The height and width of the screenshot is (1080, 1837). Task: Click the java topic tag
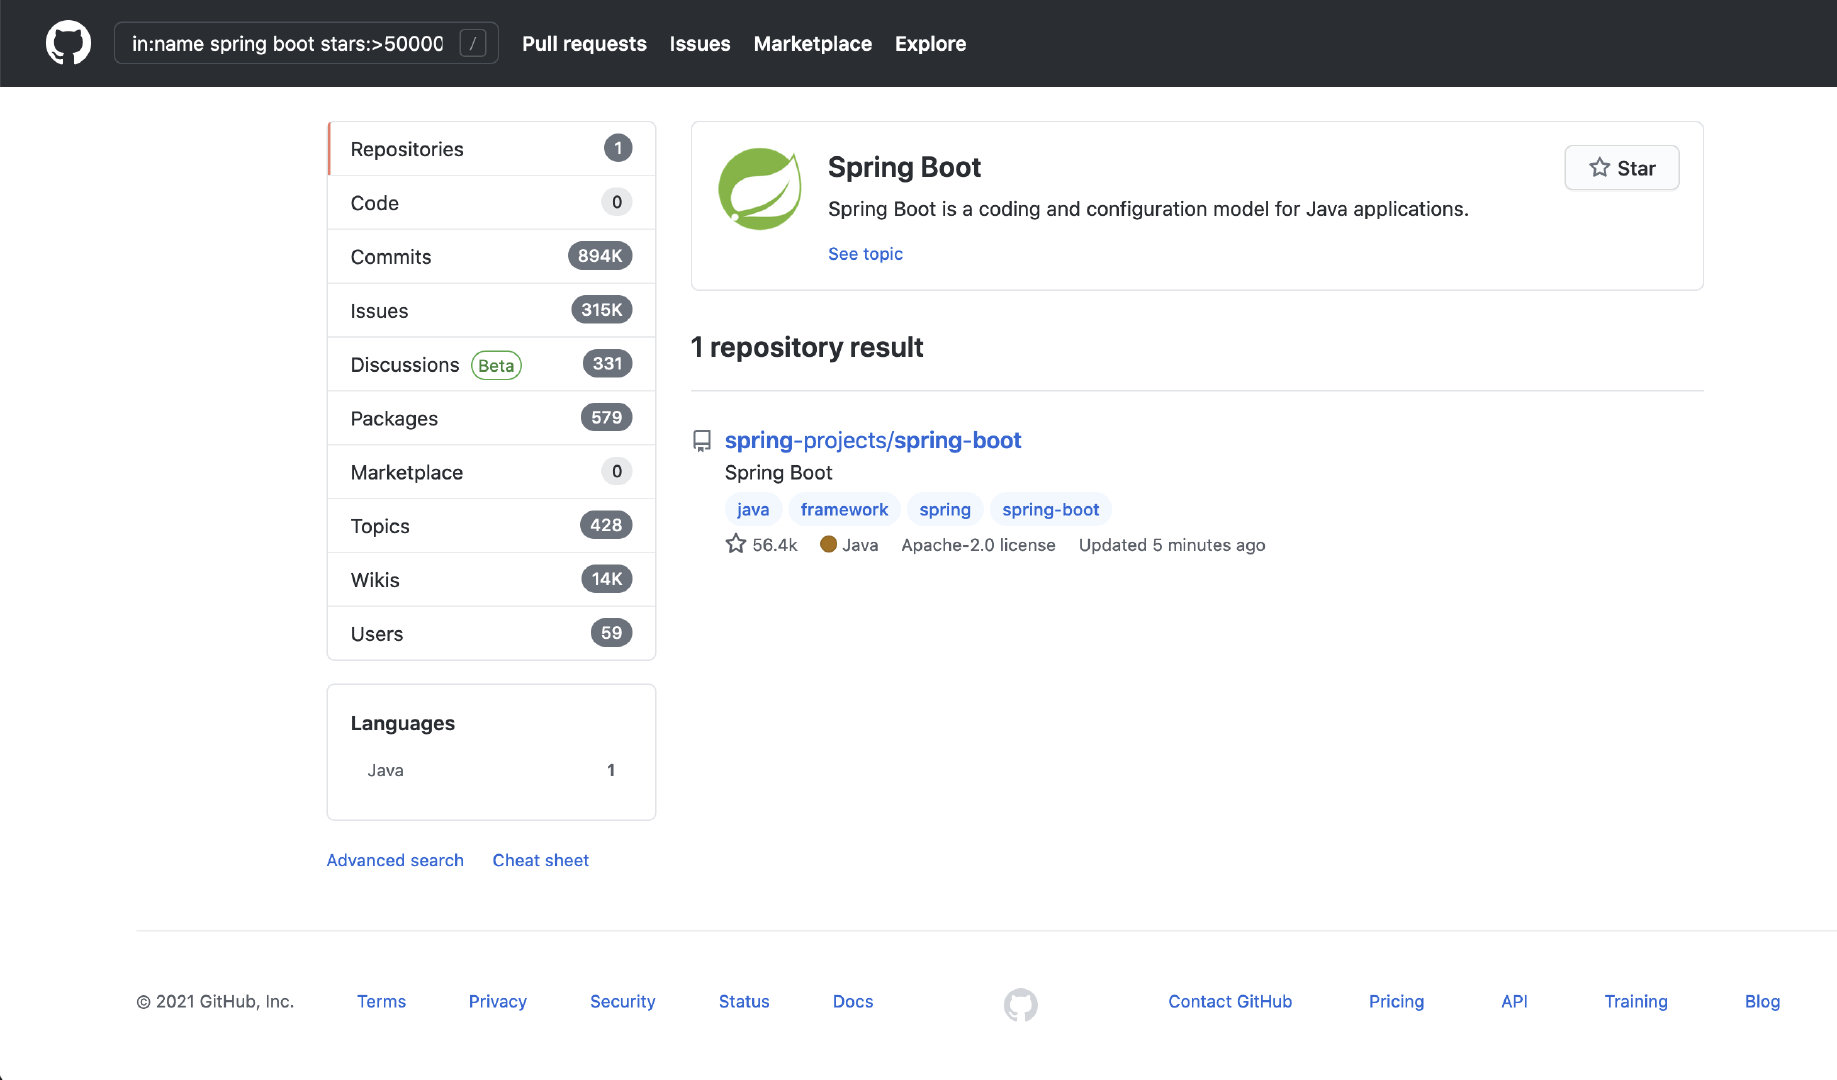click(x=753, y=509)
